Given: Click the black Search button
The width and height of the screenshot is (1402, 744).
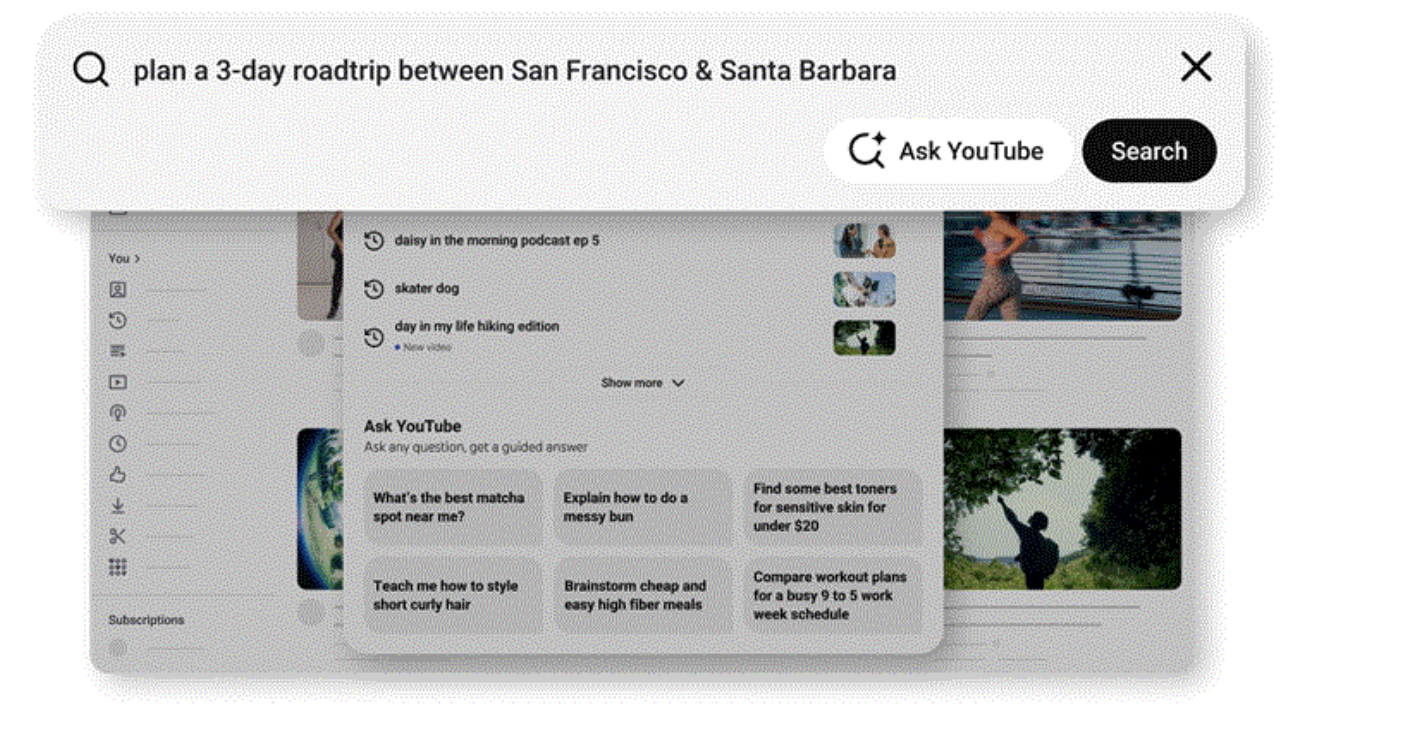Looking at the screenshot, I should [x=1149, y=151].
